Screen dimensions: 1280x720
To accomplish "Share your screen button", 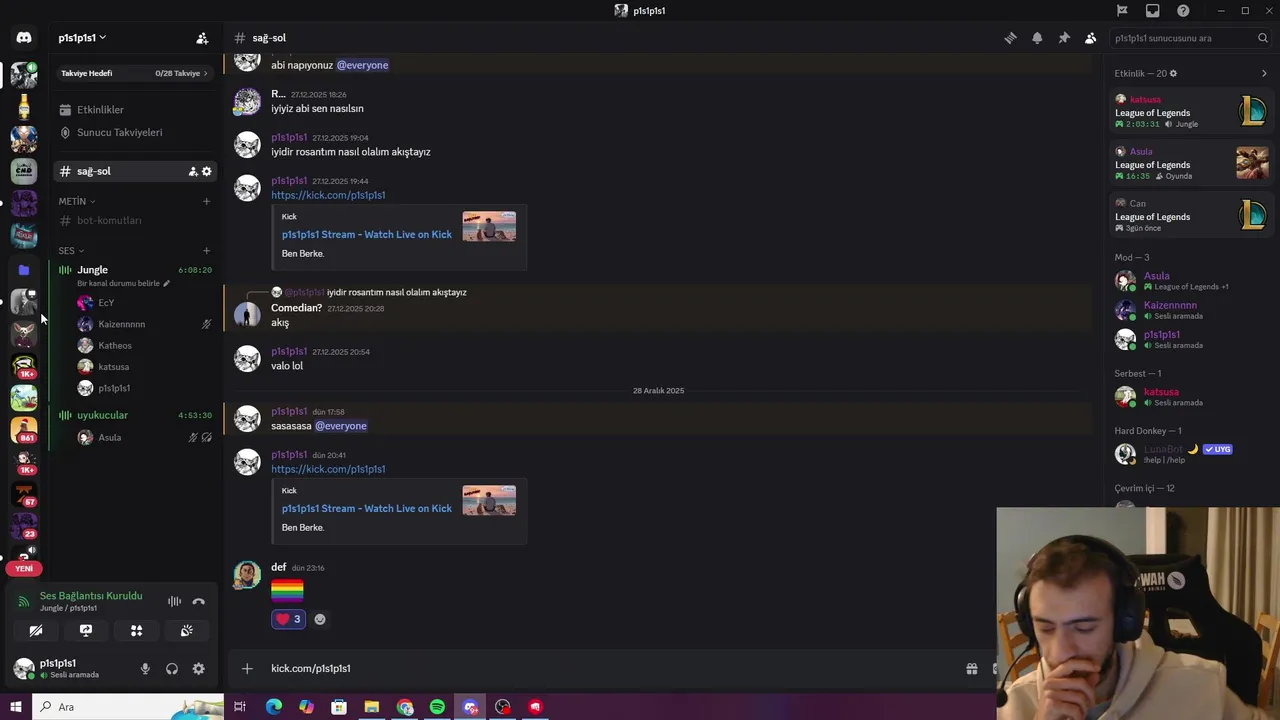I will click(x=86, y=631).
